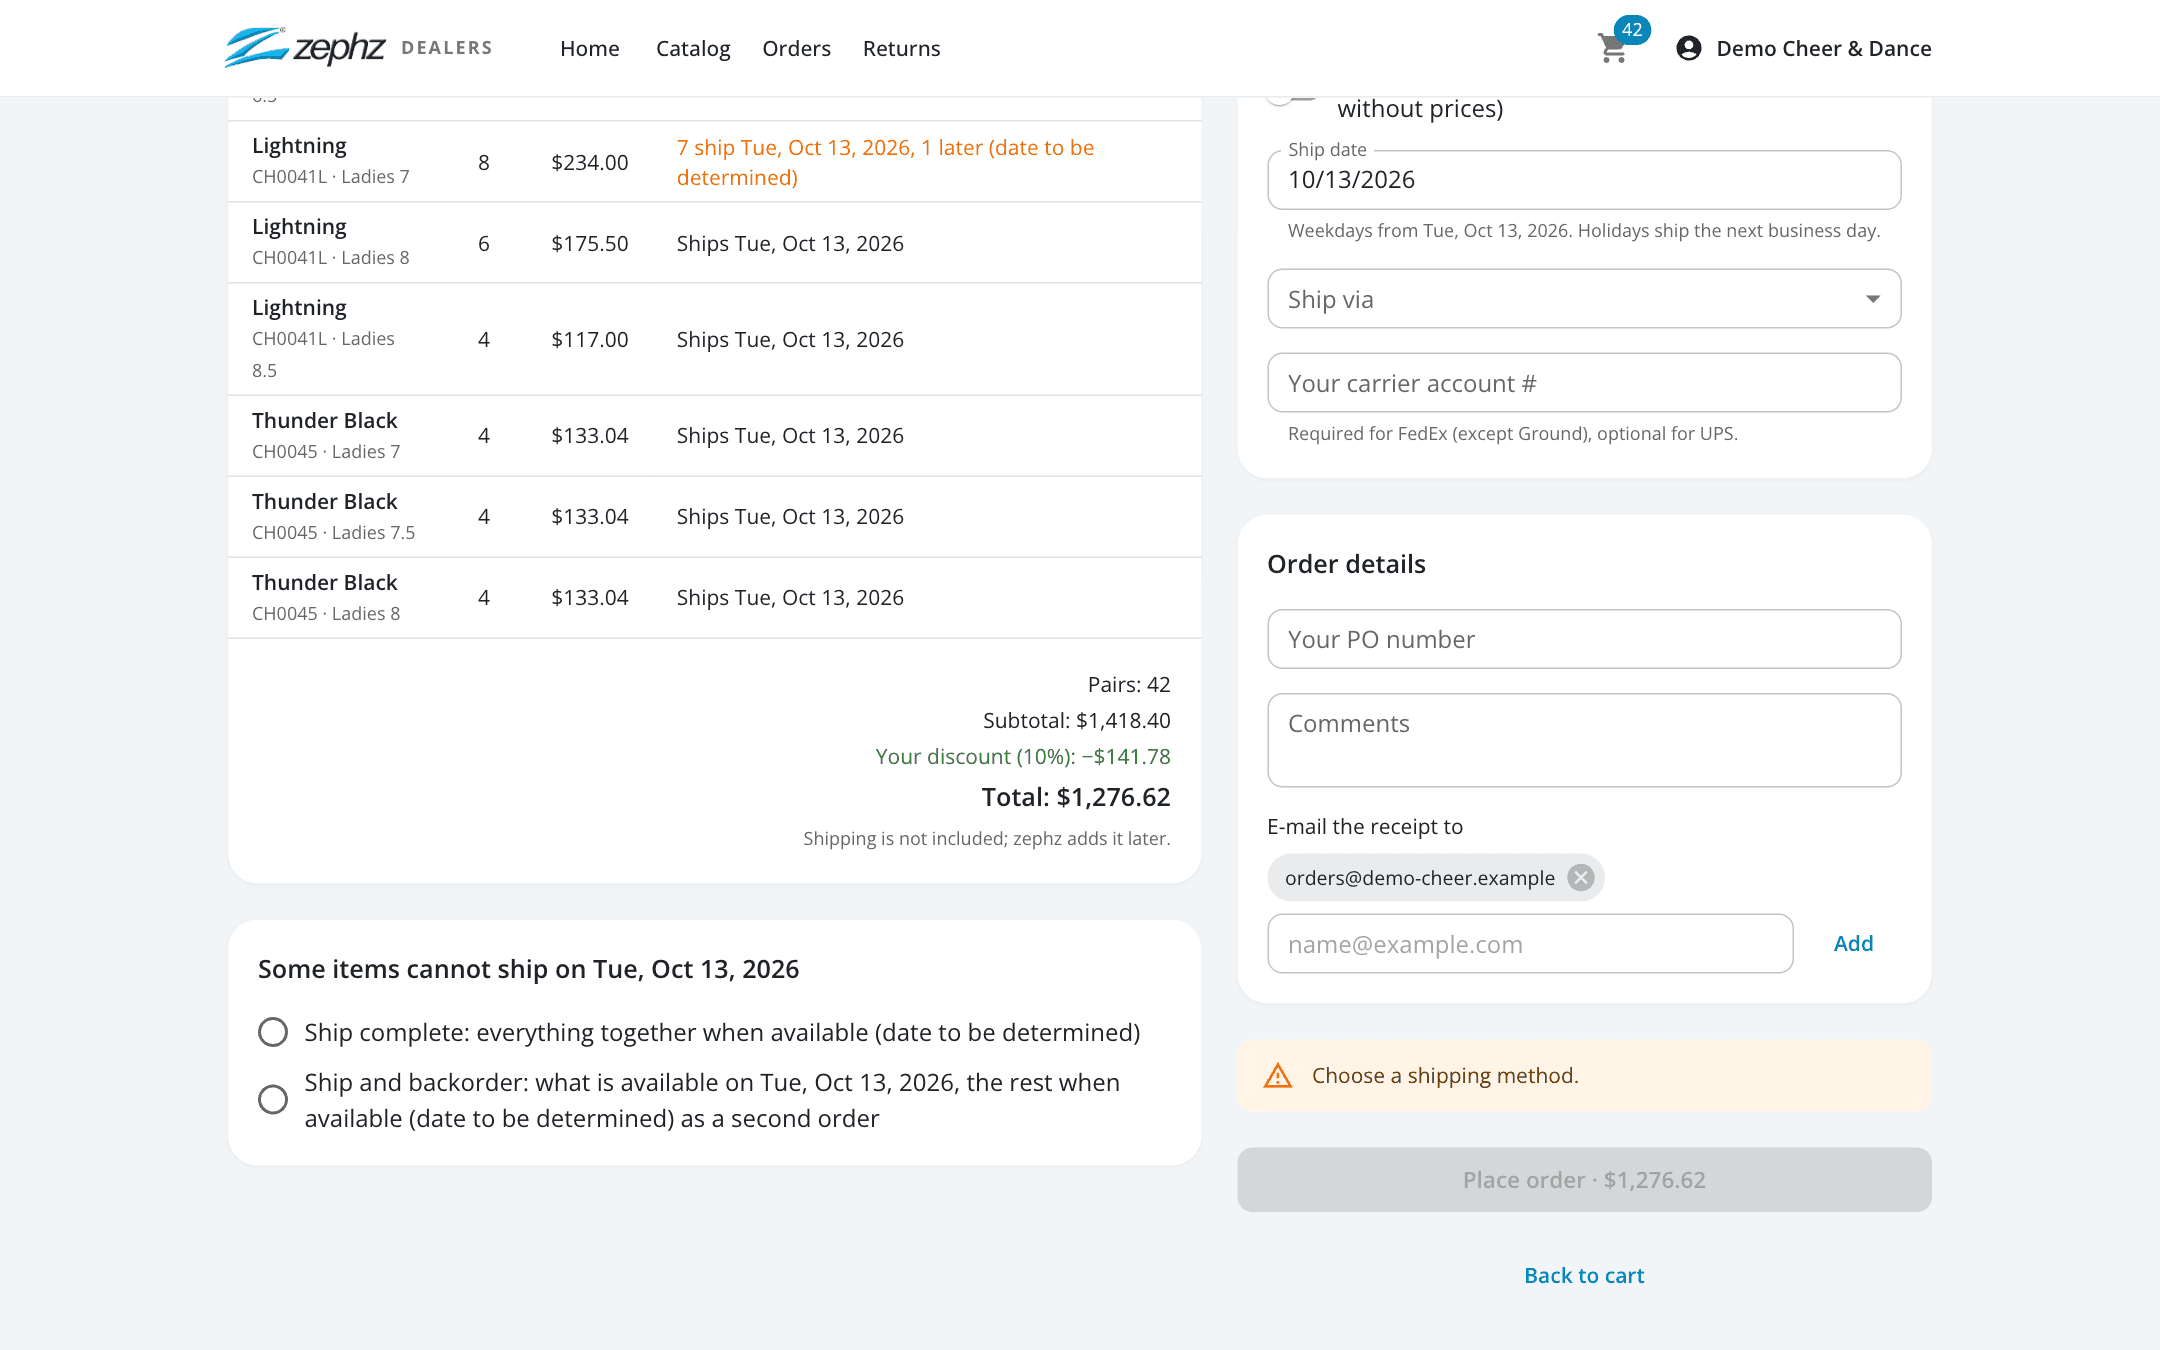Open the Orders page
Screen dimensions: 2160x1350
[x=796, y=48]
